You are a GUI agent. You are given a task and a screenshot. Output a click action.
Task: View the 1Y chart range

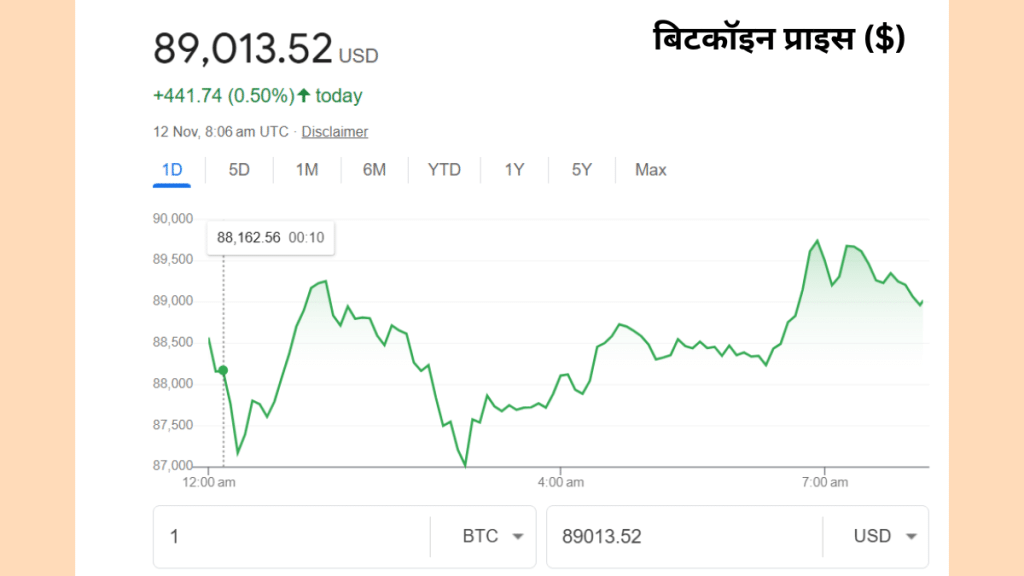[x=515, y=170]
